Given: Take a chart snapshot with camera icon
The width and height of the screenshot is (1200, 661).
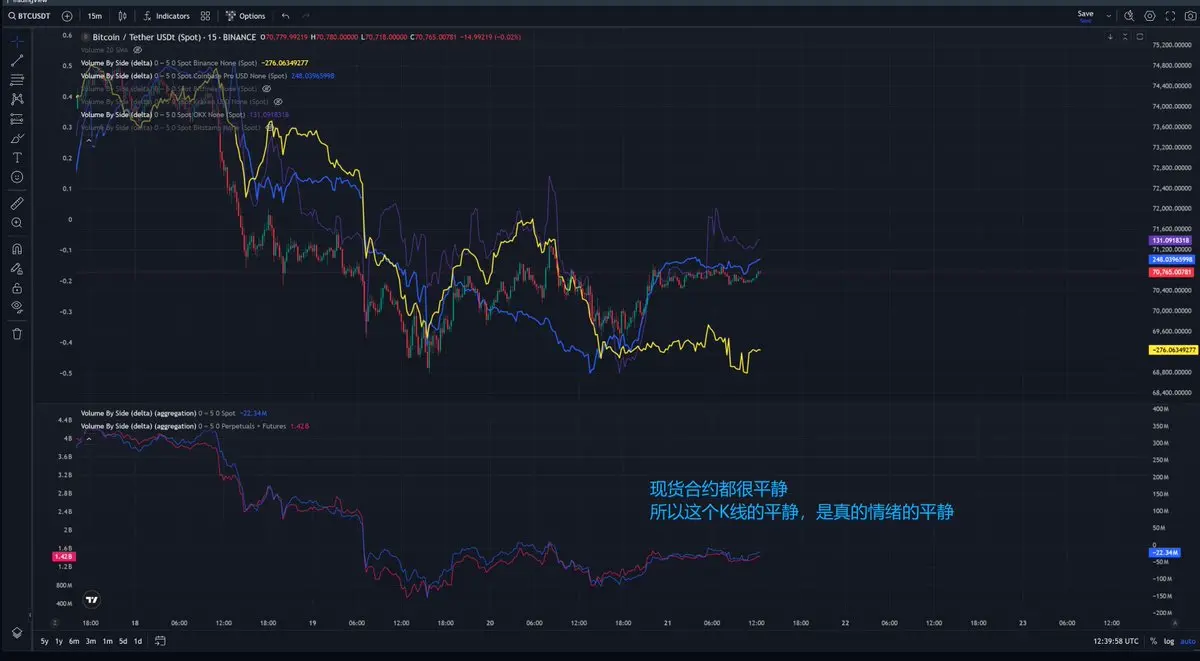Looking at the screenshot, I should pyautogui.click(x=1189, y=16).
